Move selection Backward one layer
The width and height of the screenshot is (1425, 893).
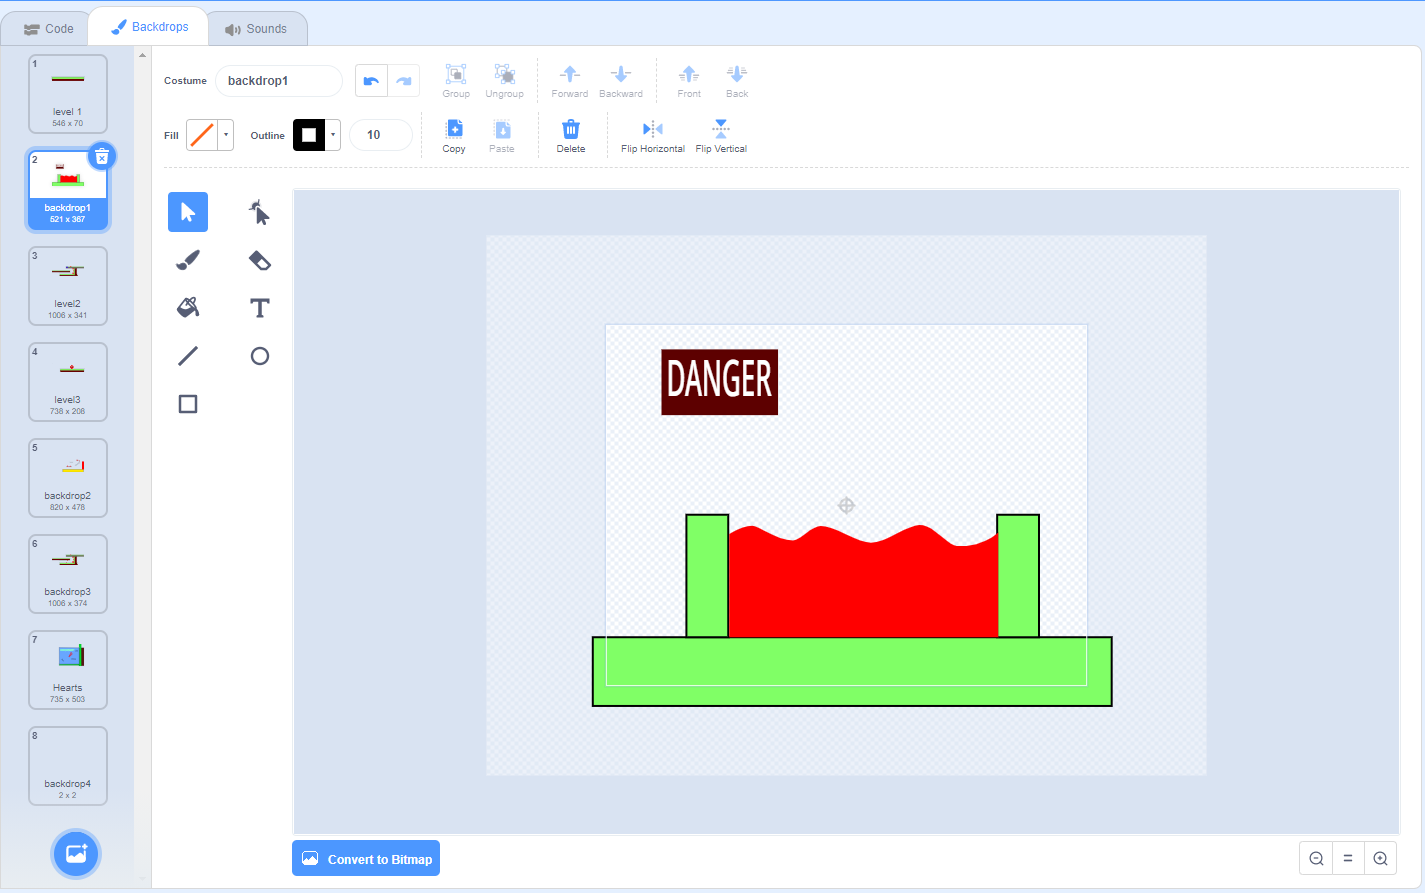621,81
